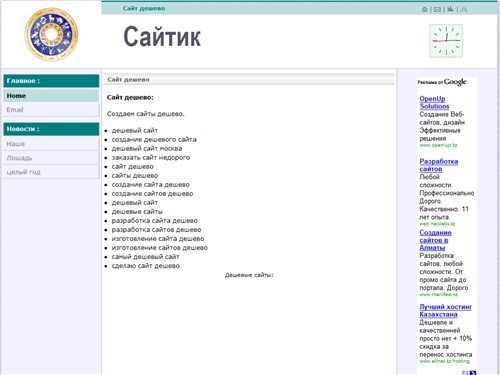Click the home icon in the top bar
The height and width of the screenshot is (375, 500).
[425, 9]
